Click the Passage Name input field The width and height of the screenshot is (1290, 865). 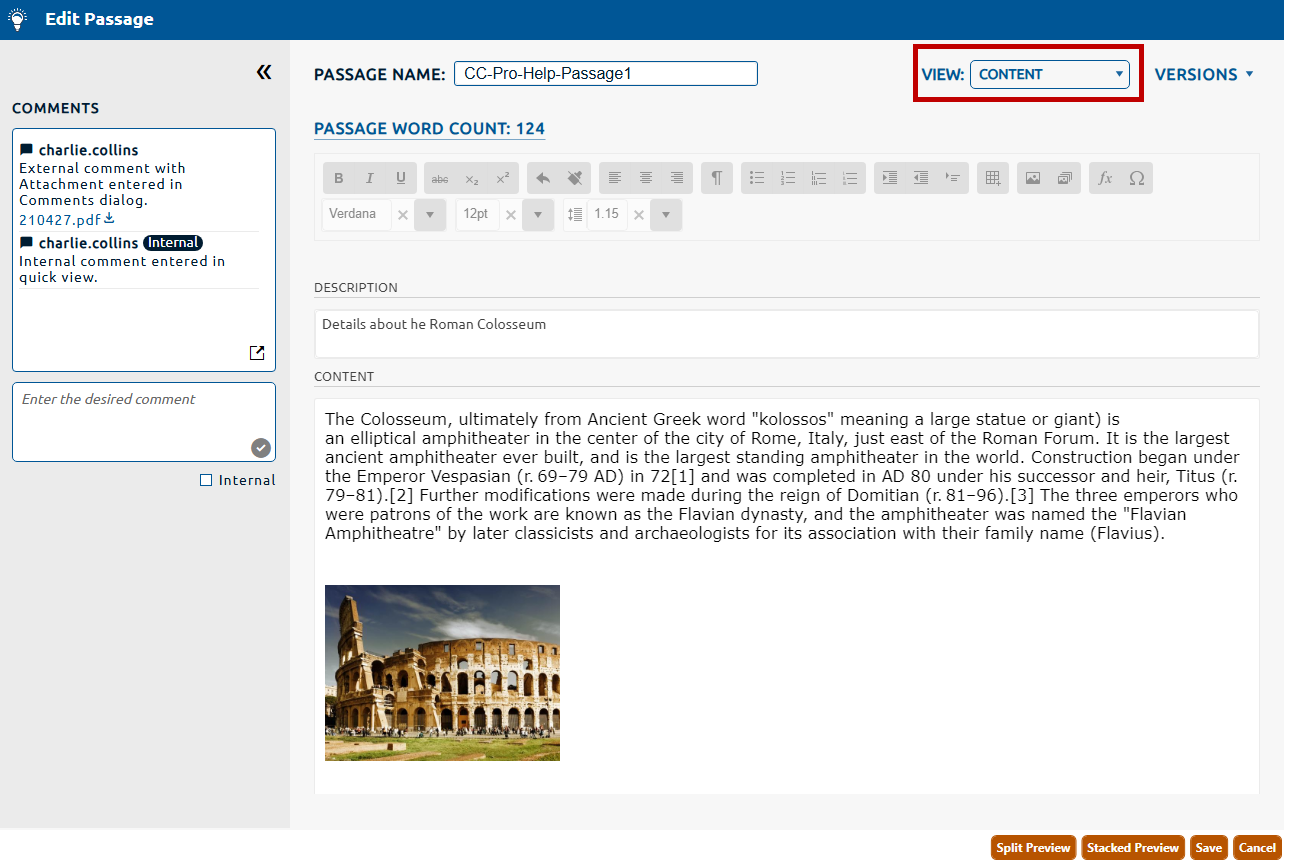605,74
